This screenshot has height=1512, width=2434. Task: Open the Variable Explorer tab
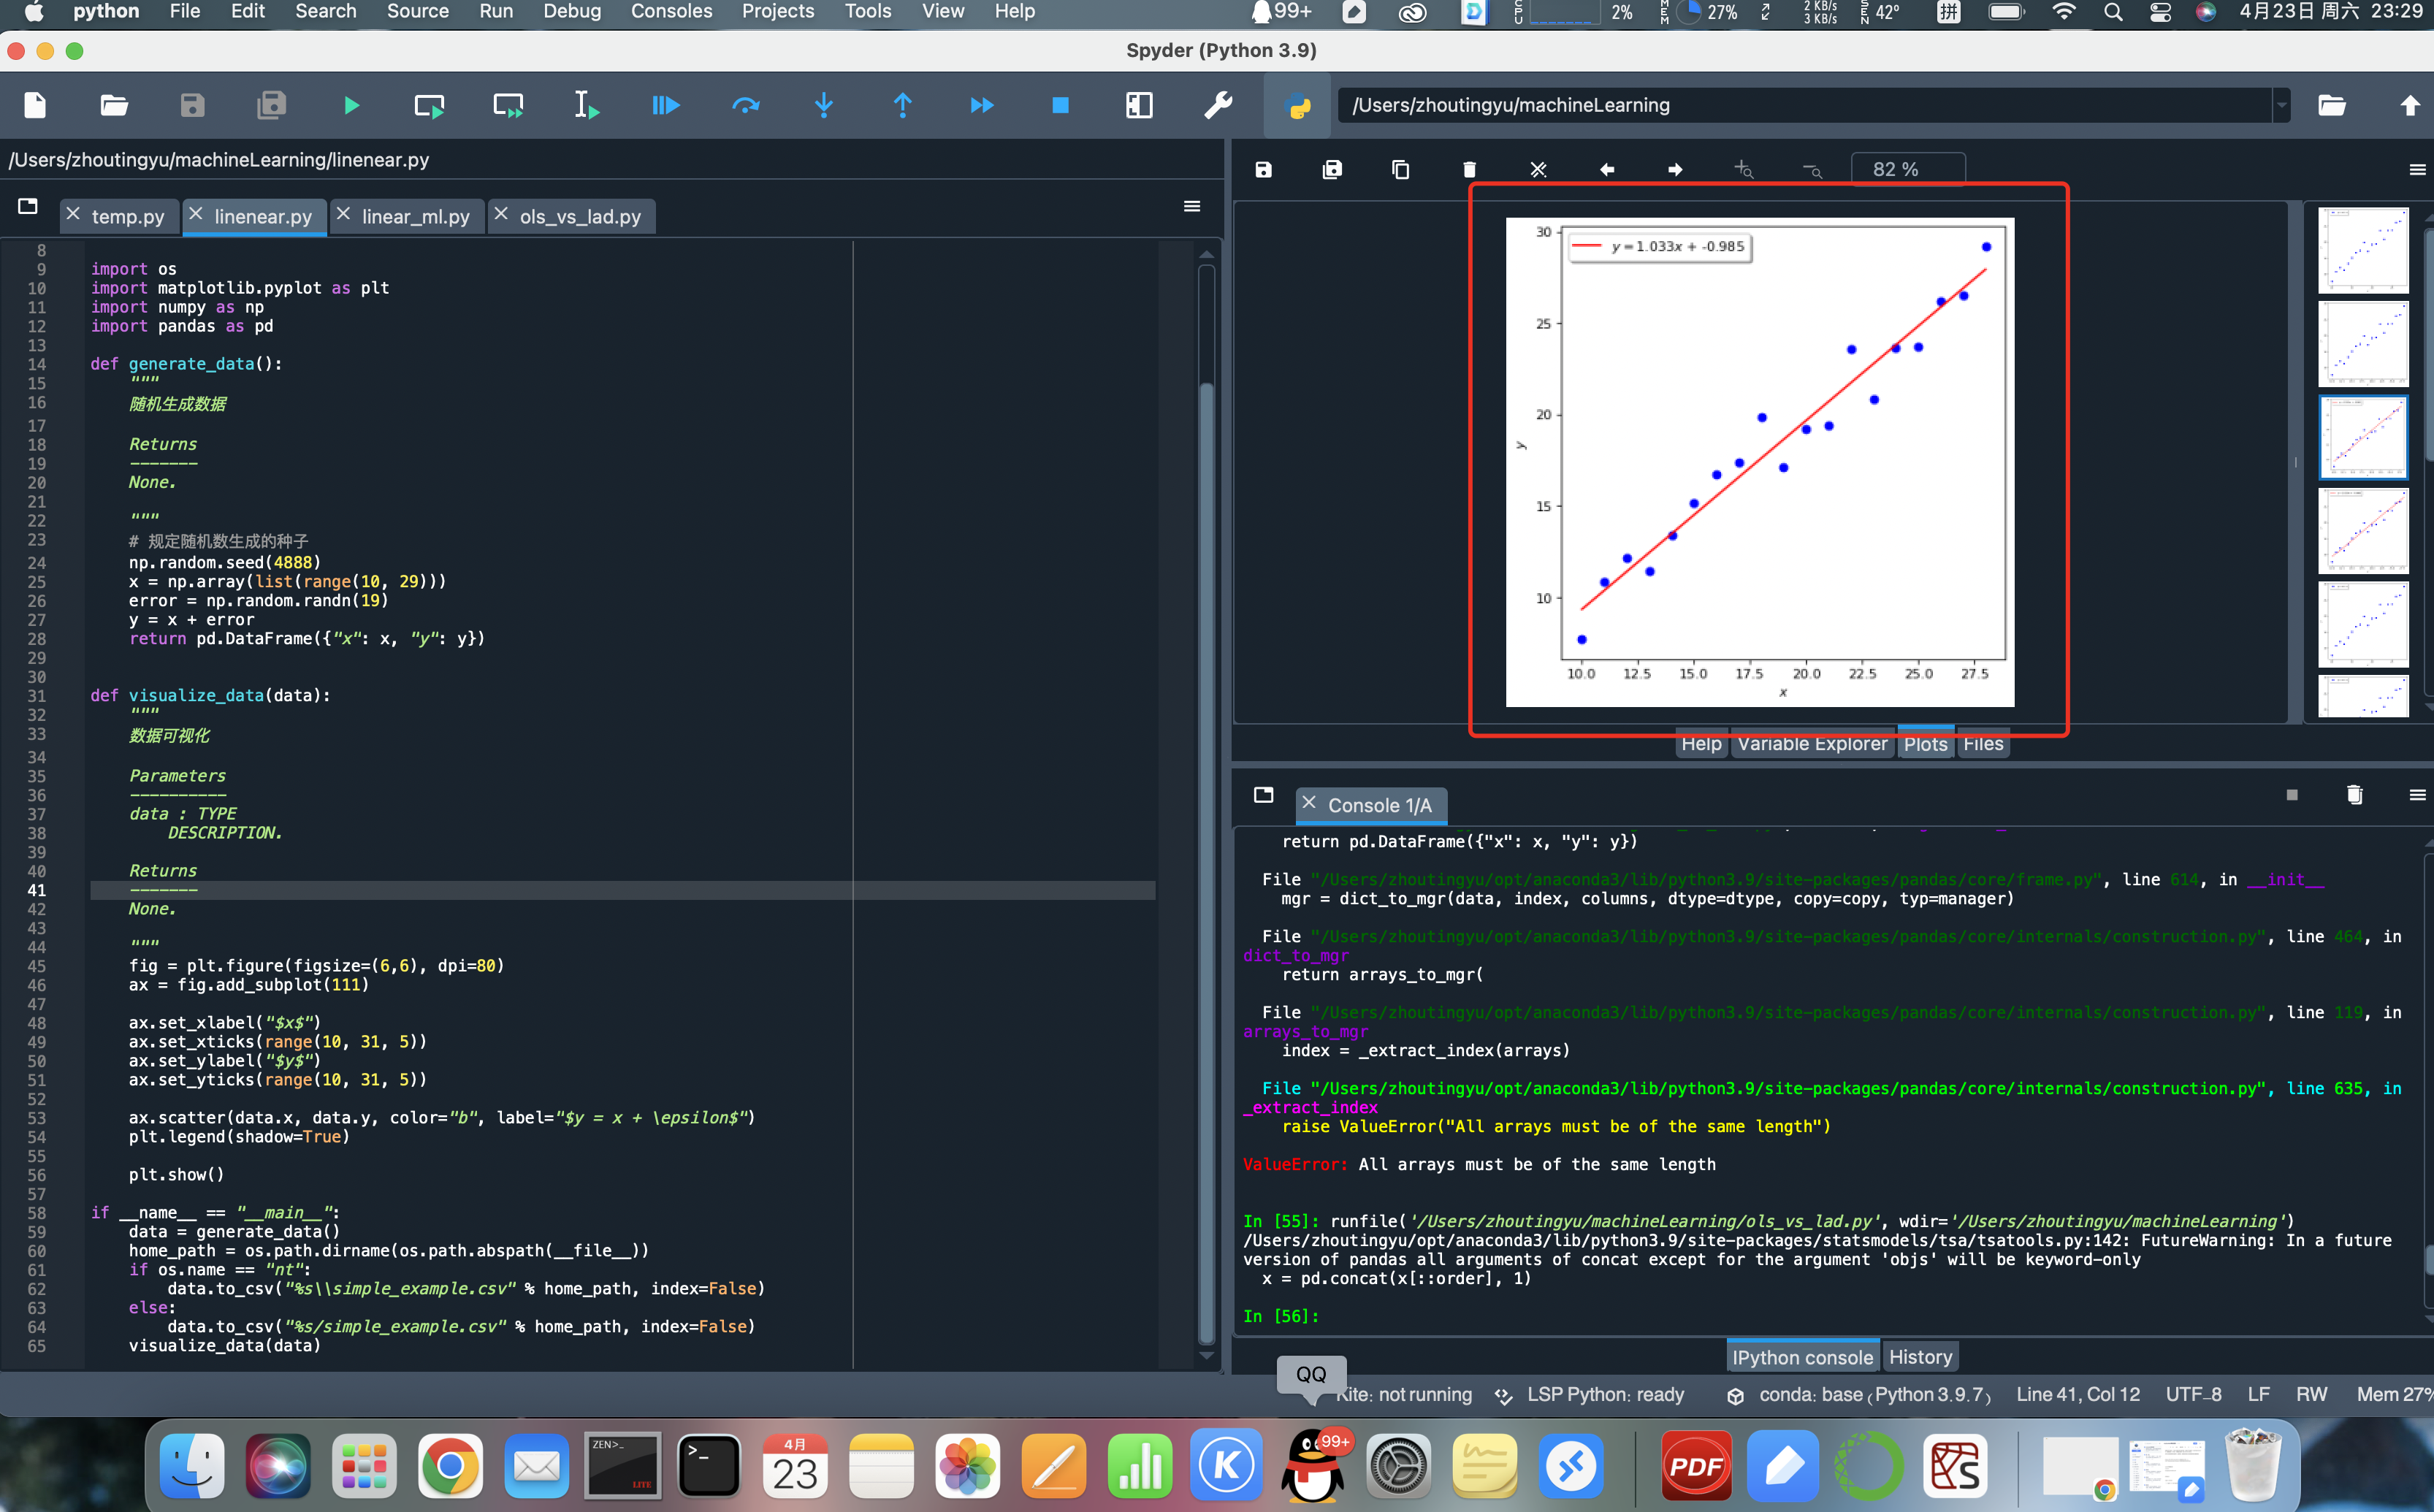pyautogui.click(x=1812, y=744)
